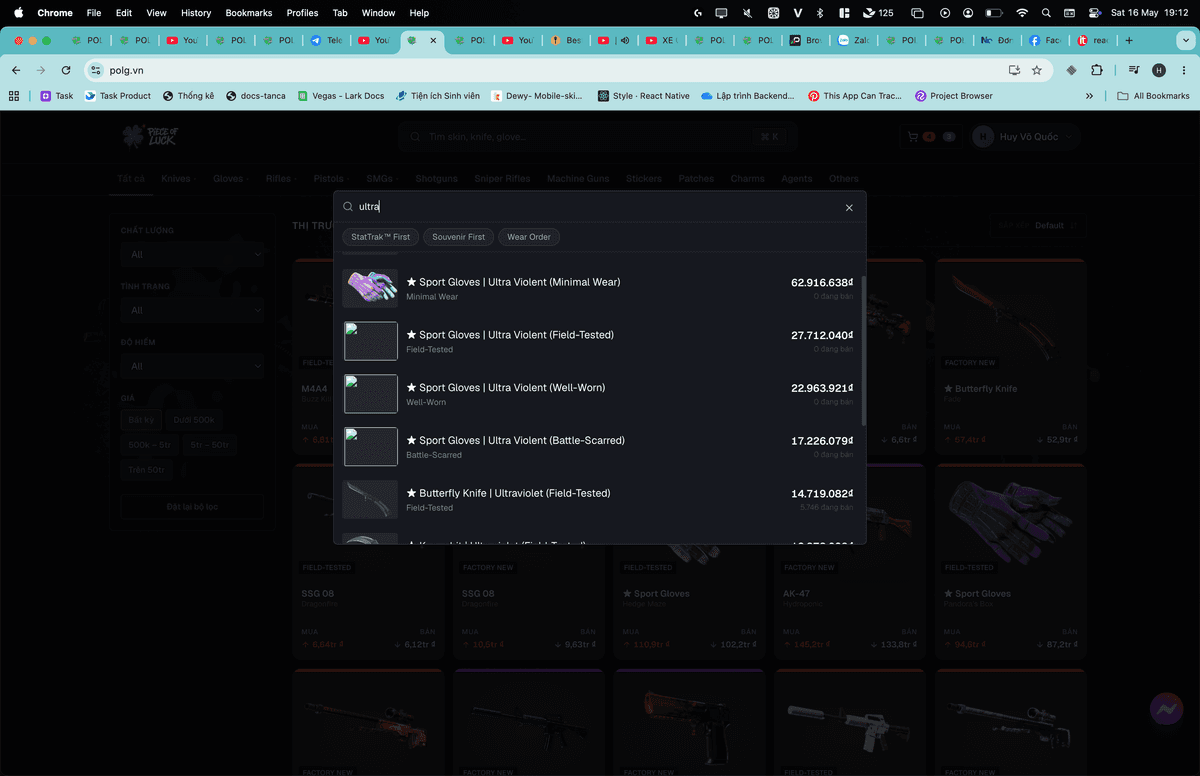This screenshot has height=776, width=1200.
Task: Open the Task Product bookmark
Action: pos(118,96)
